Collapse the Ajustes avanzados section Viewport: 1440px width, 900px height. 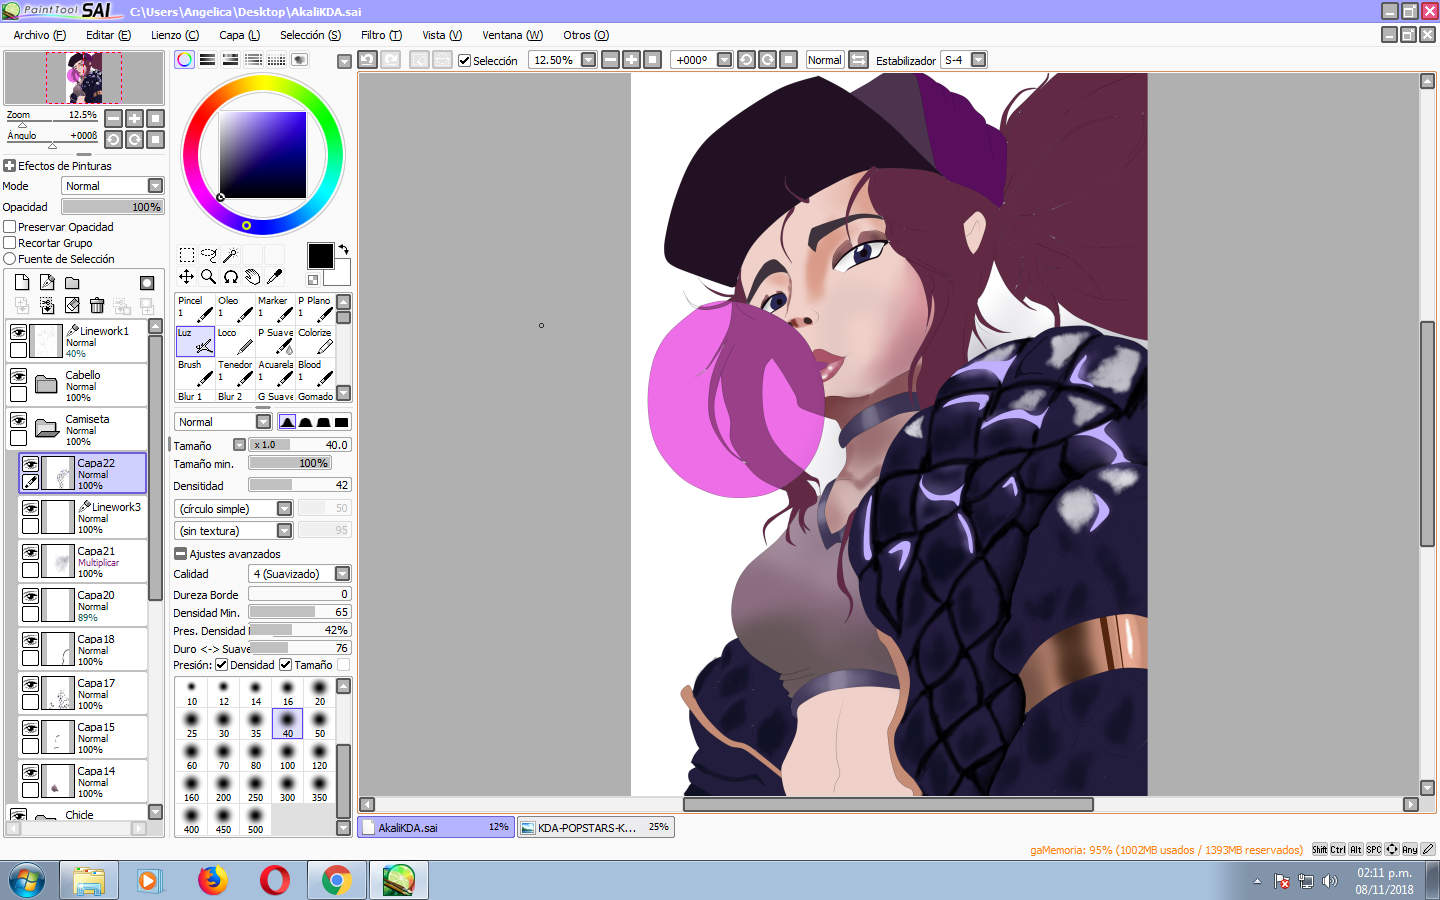click(180, 554)
